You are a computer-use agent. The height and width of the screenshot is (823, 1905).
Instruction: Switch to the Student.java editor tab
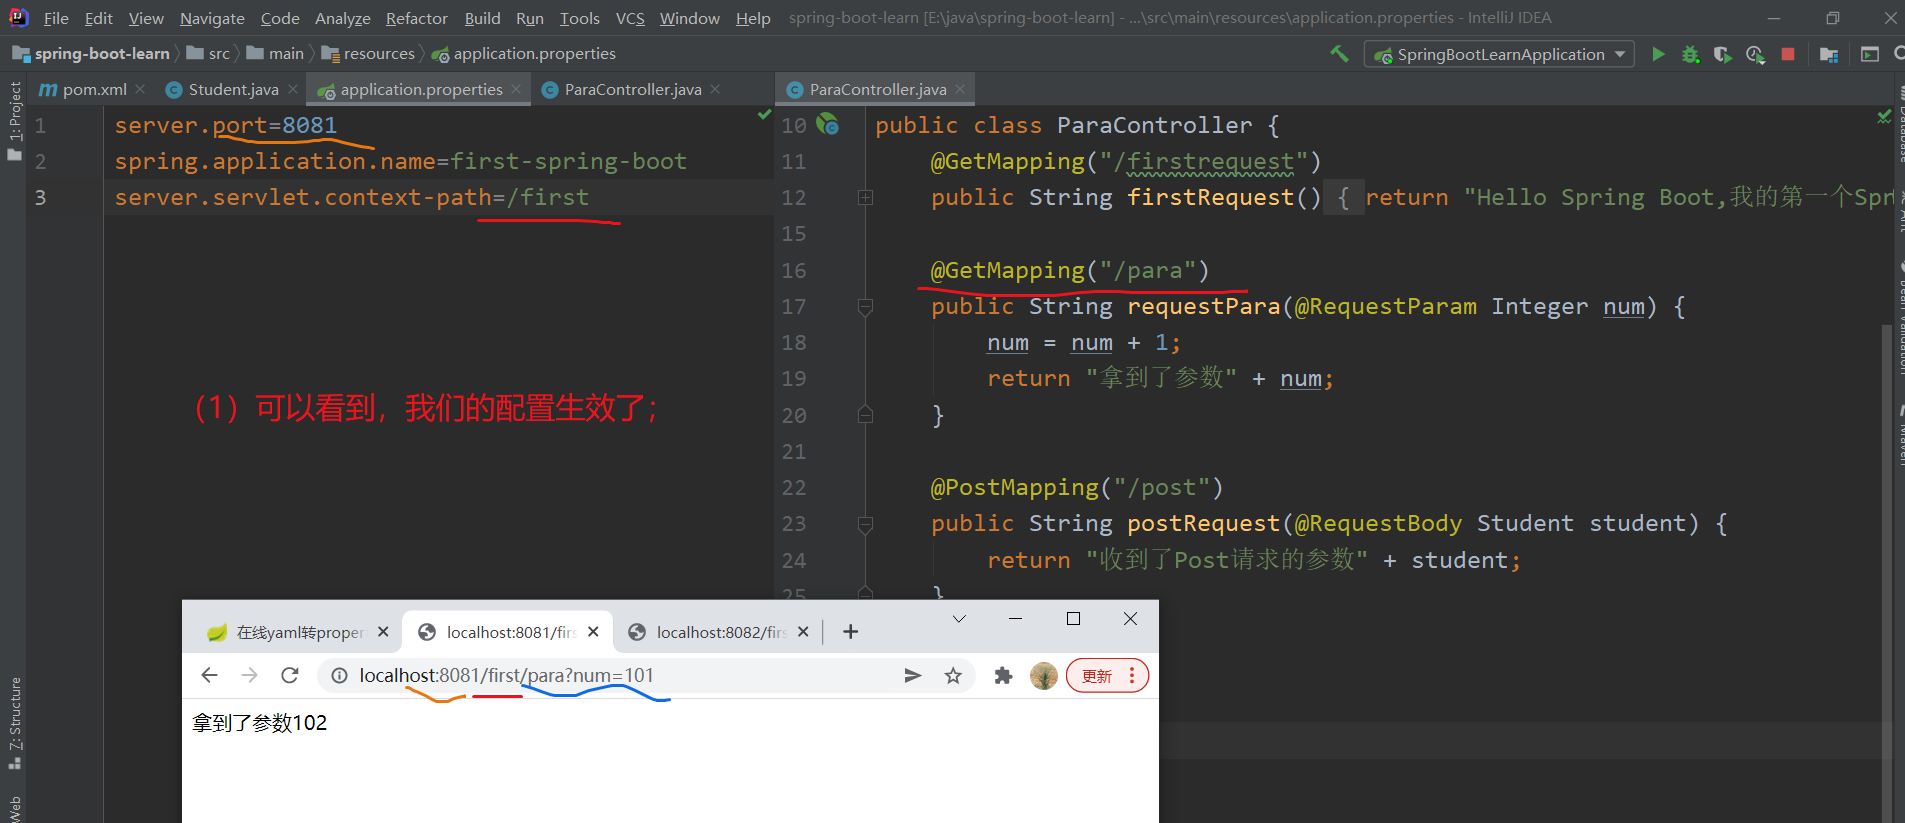pos(233,89)
